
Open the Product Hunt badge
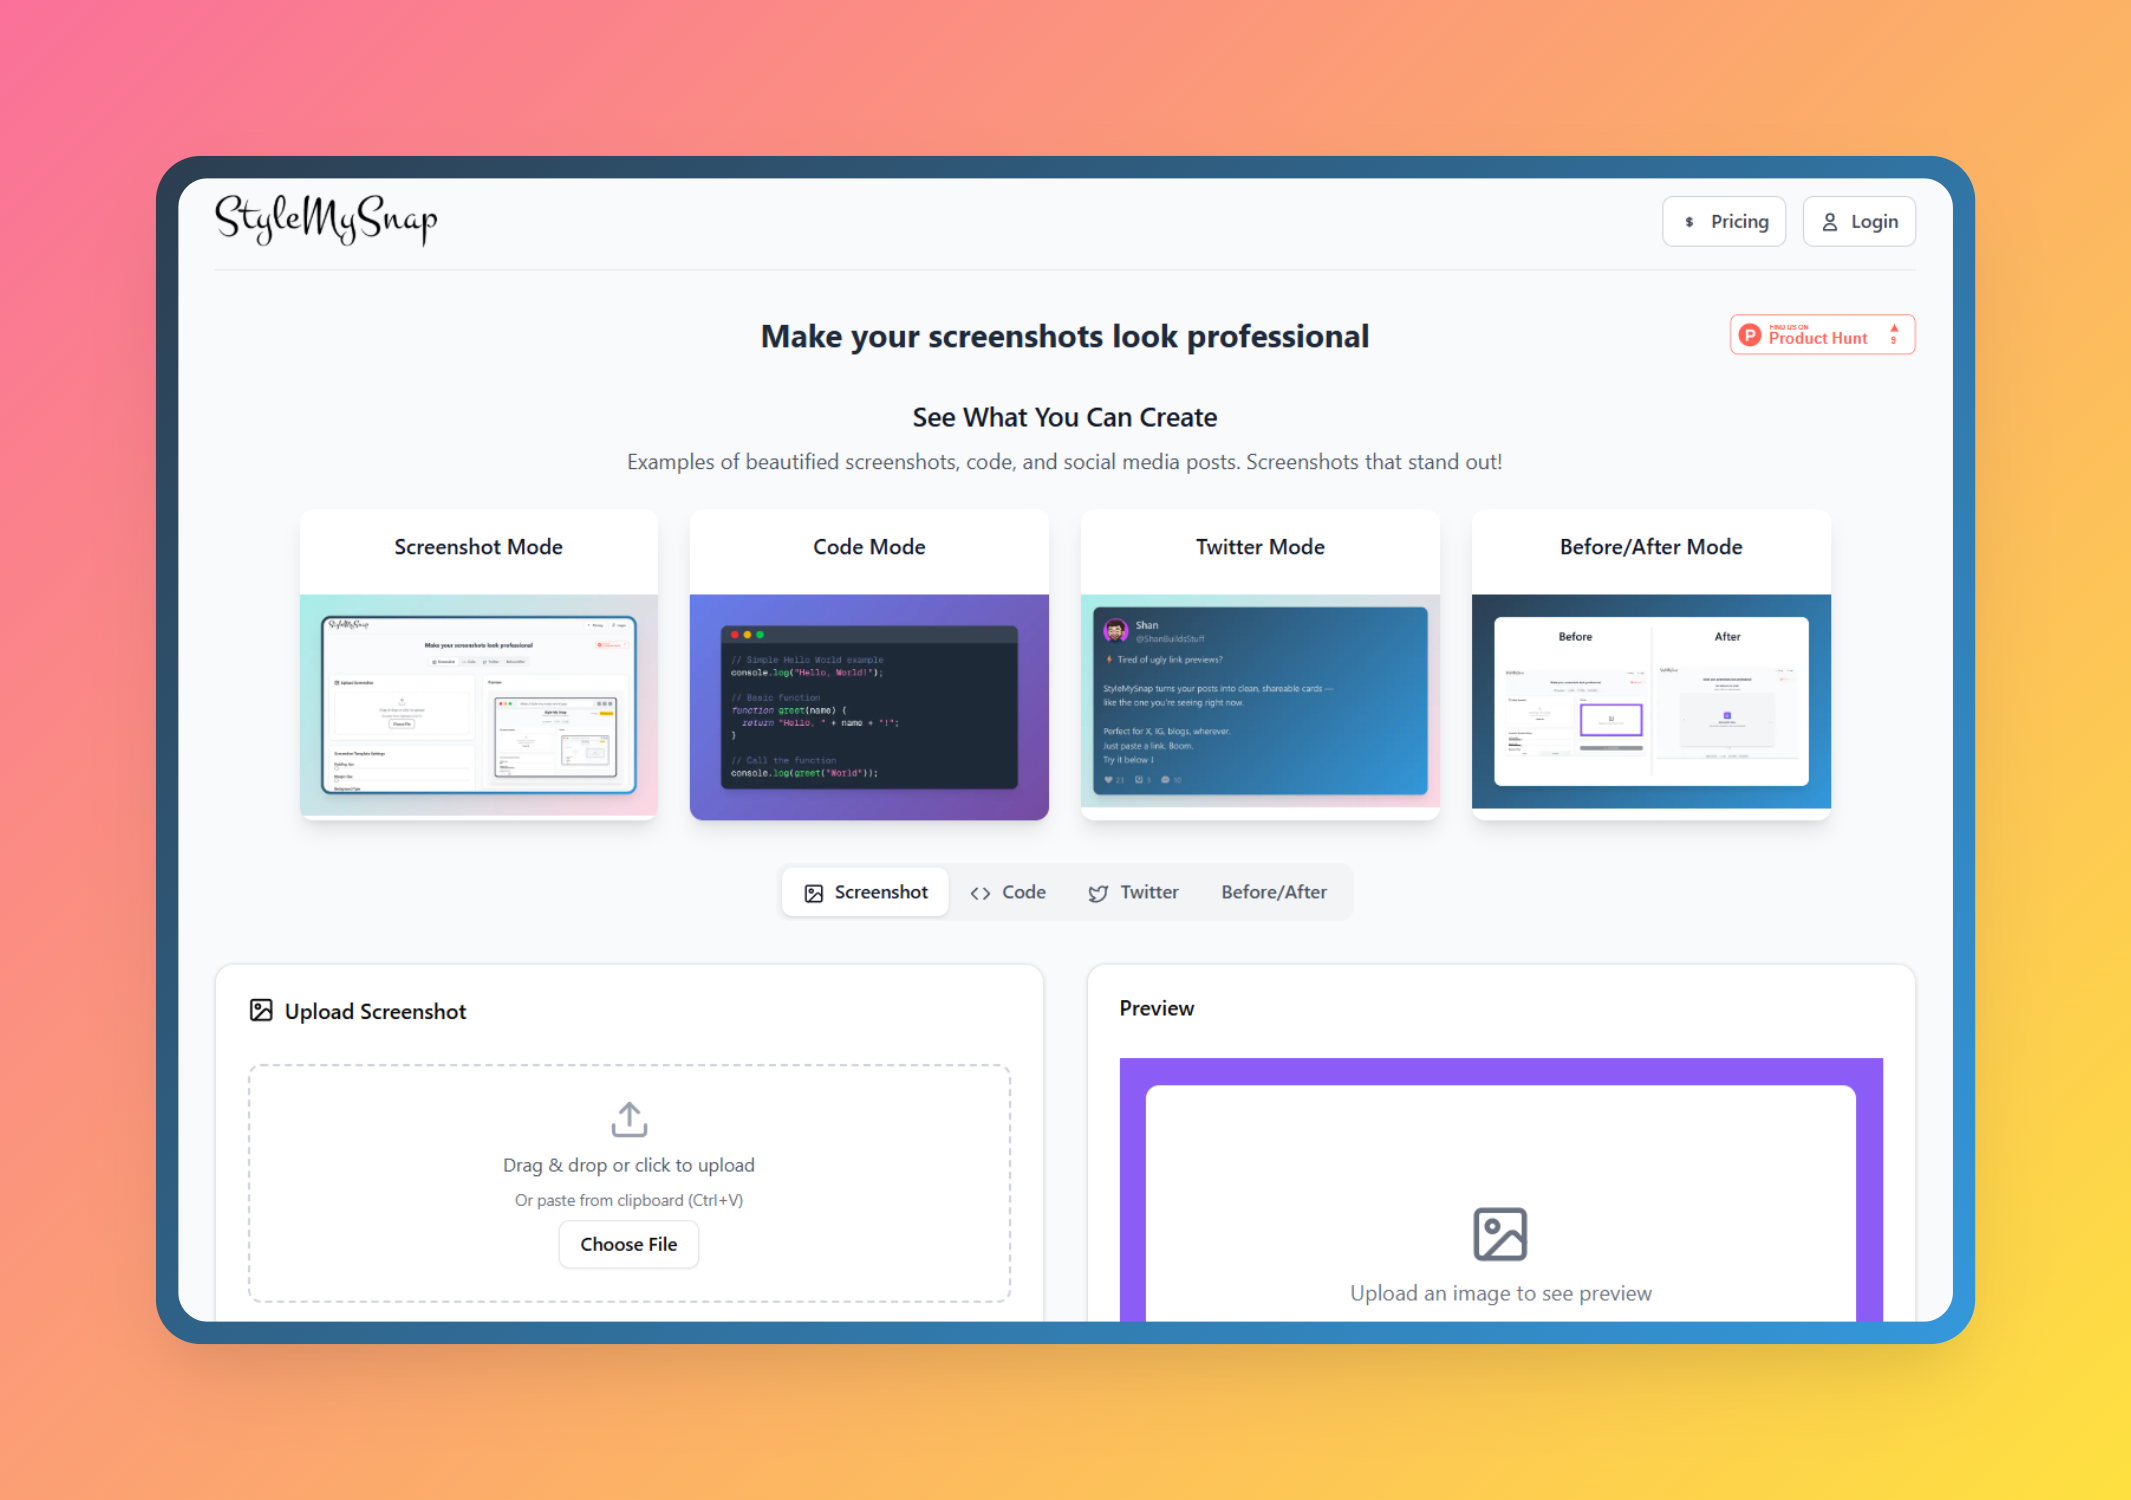[x=1822, y=335]
